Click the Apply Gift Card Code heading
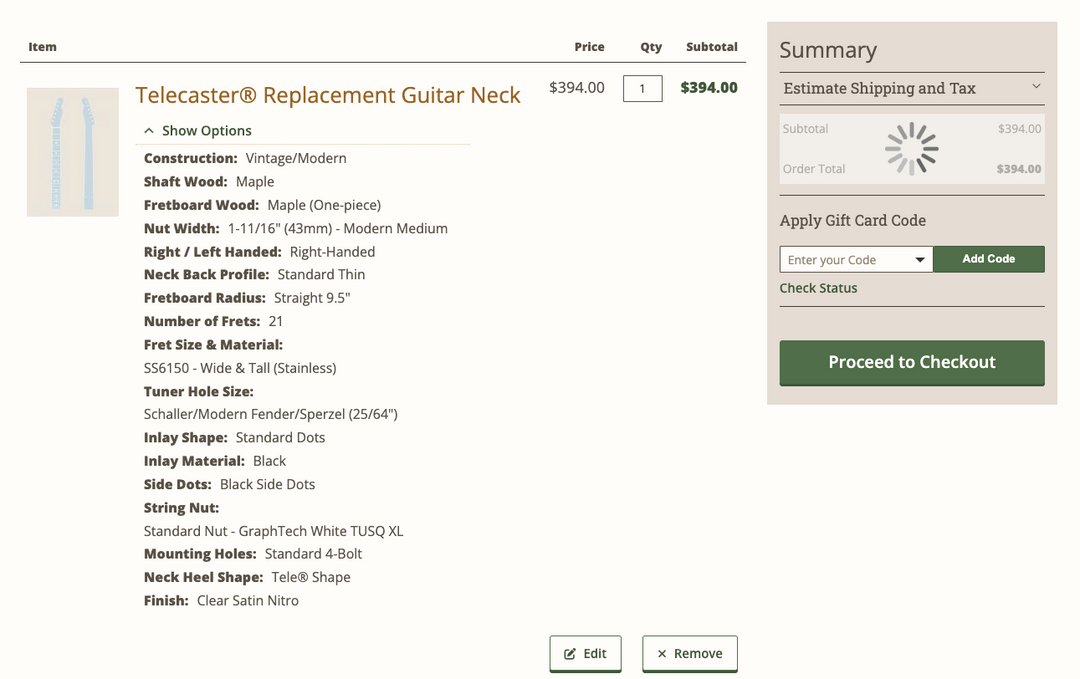Screen dimensions: 1080x679 pos(853,220)
